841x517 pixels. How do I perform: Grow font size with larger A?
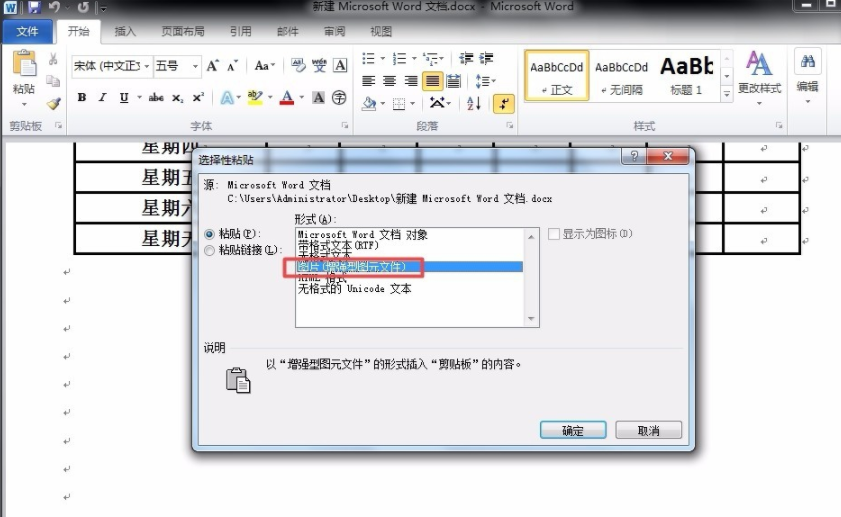(x=213, y=65)
